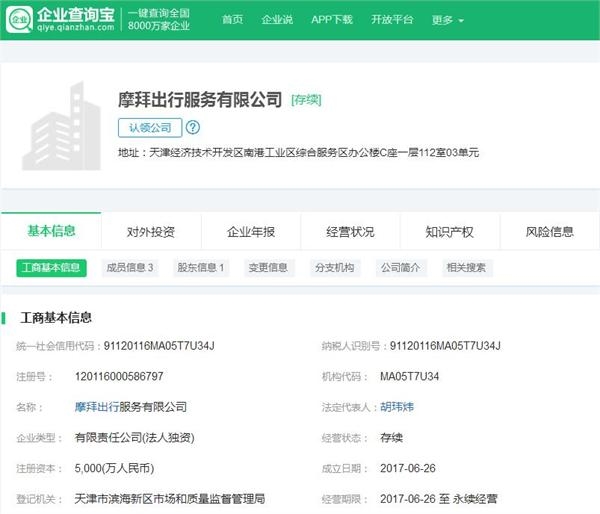Viewport: 600px width, 514px height.
Task: Select the 基本信息 tab
Action: [x=51, y=231]
